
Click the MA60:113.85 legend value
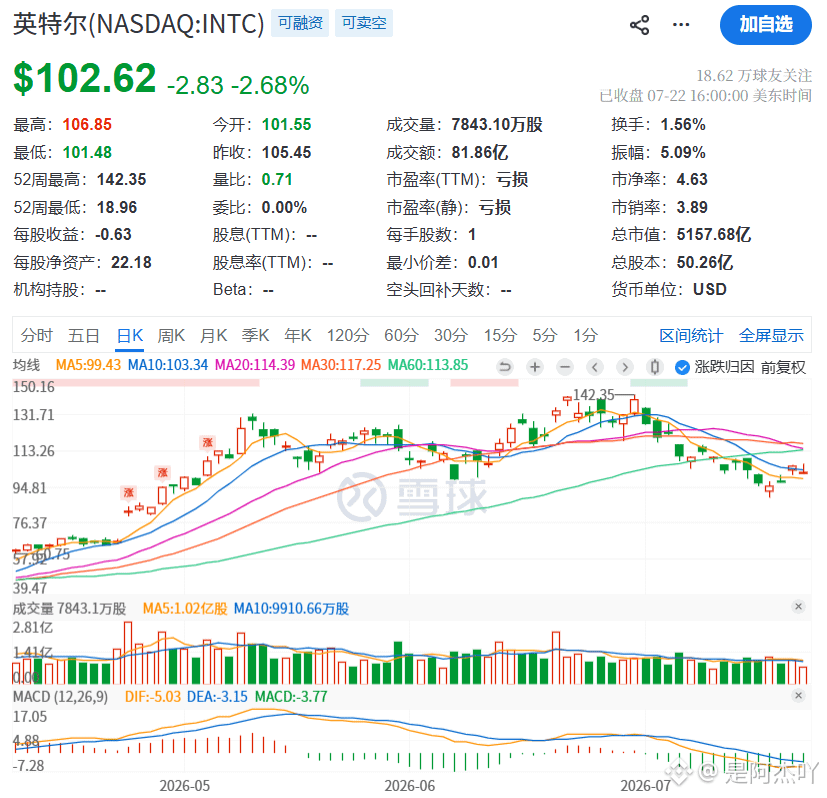(x=428, y=365)
